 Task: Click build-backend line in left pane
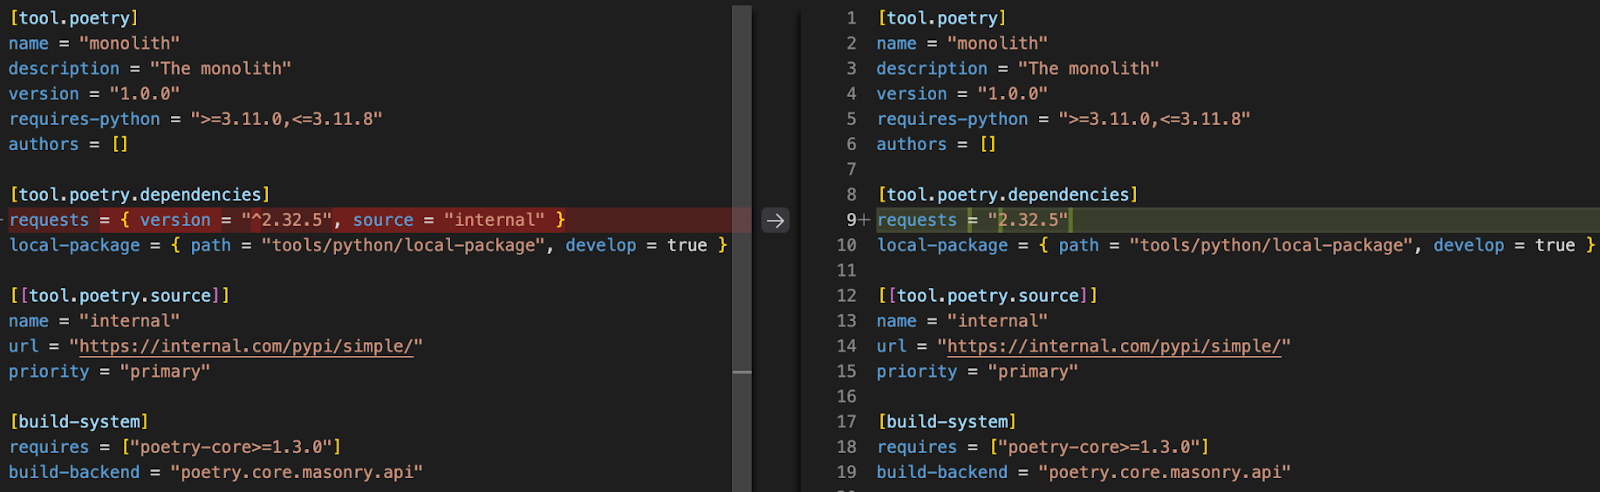pos(216,472)
